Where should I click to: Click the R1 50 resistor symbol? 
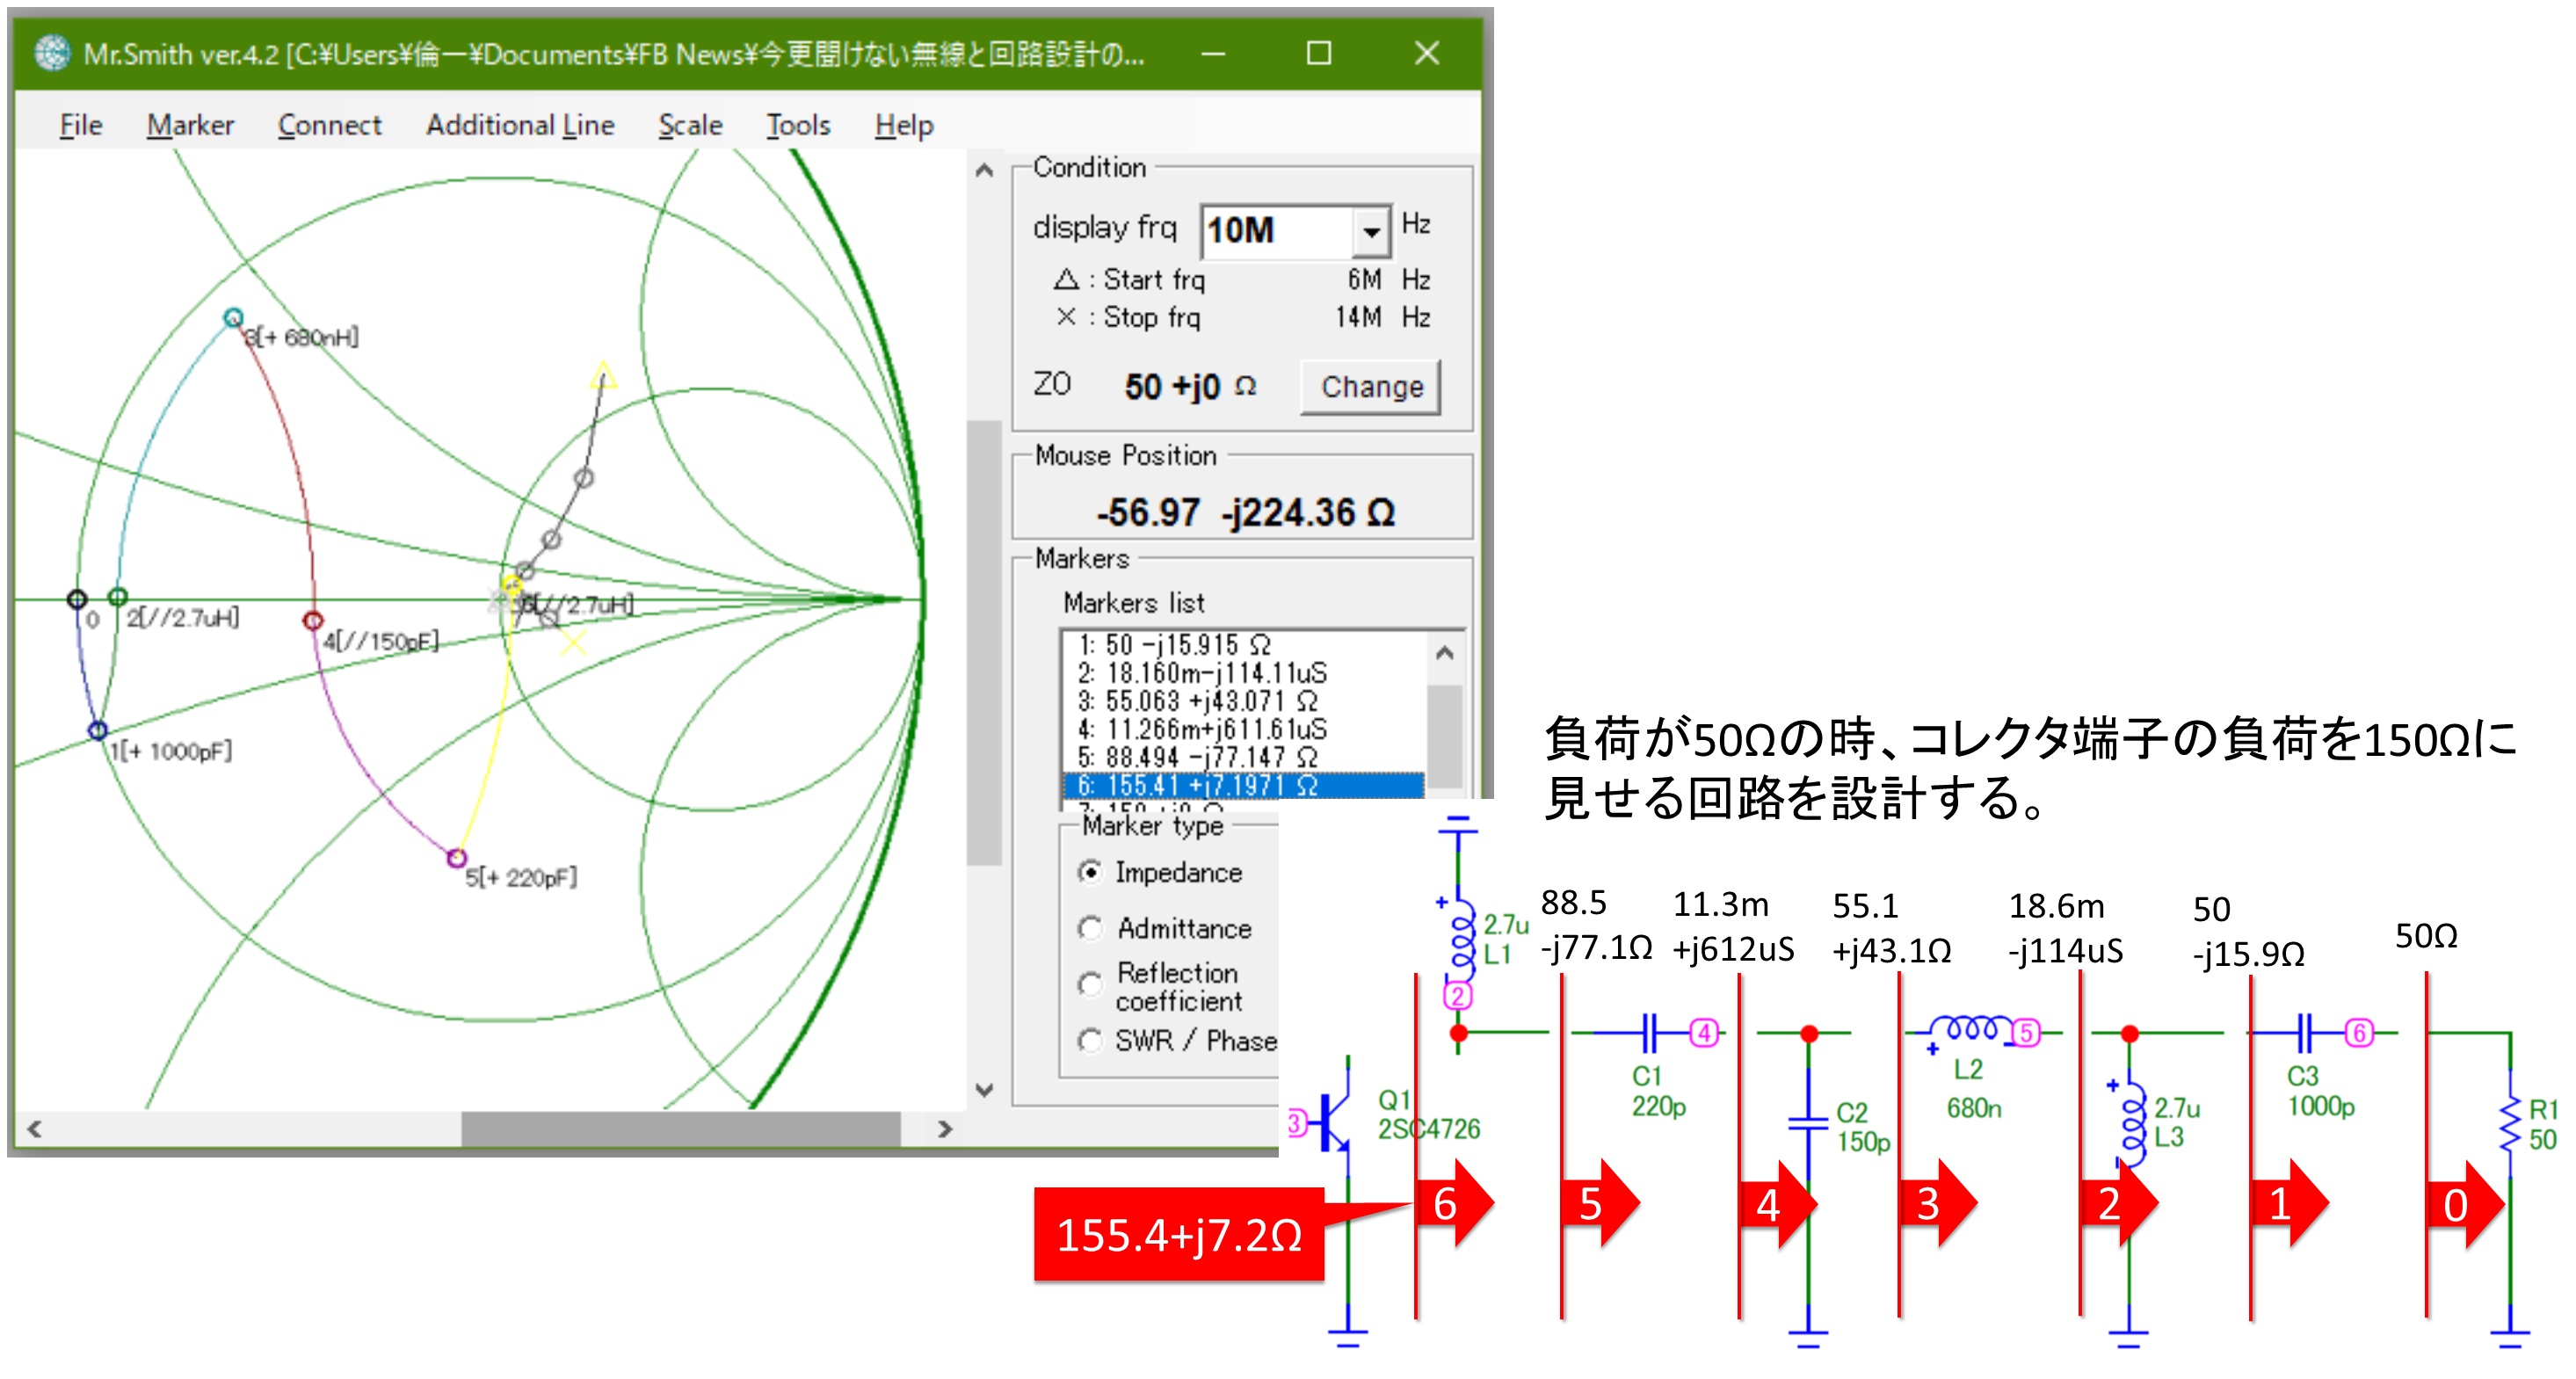pos(2510,1125)
